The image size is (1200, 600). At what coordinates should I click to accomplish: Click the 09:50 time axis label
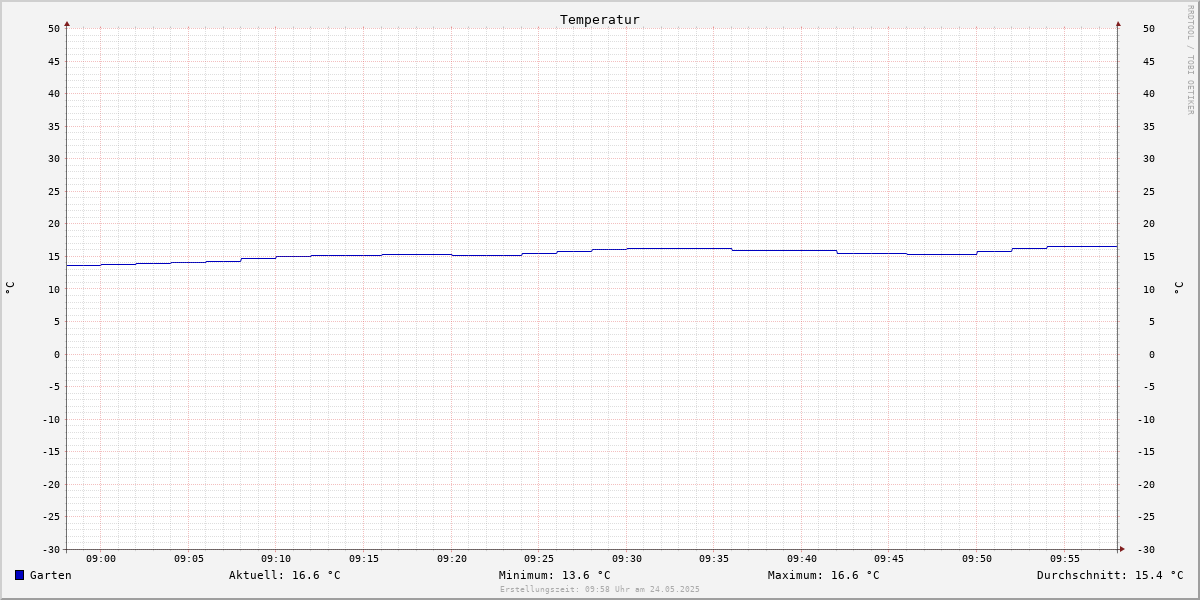tap(977, 559)
